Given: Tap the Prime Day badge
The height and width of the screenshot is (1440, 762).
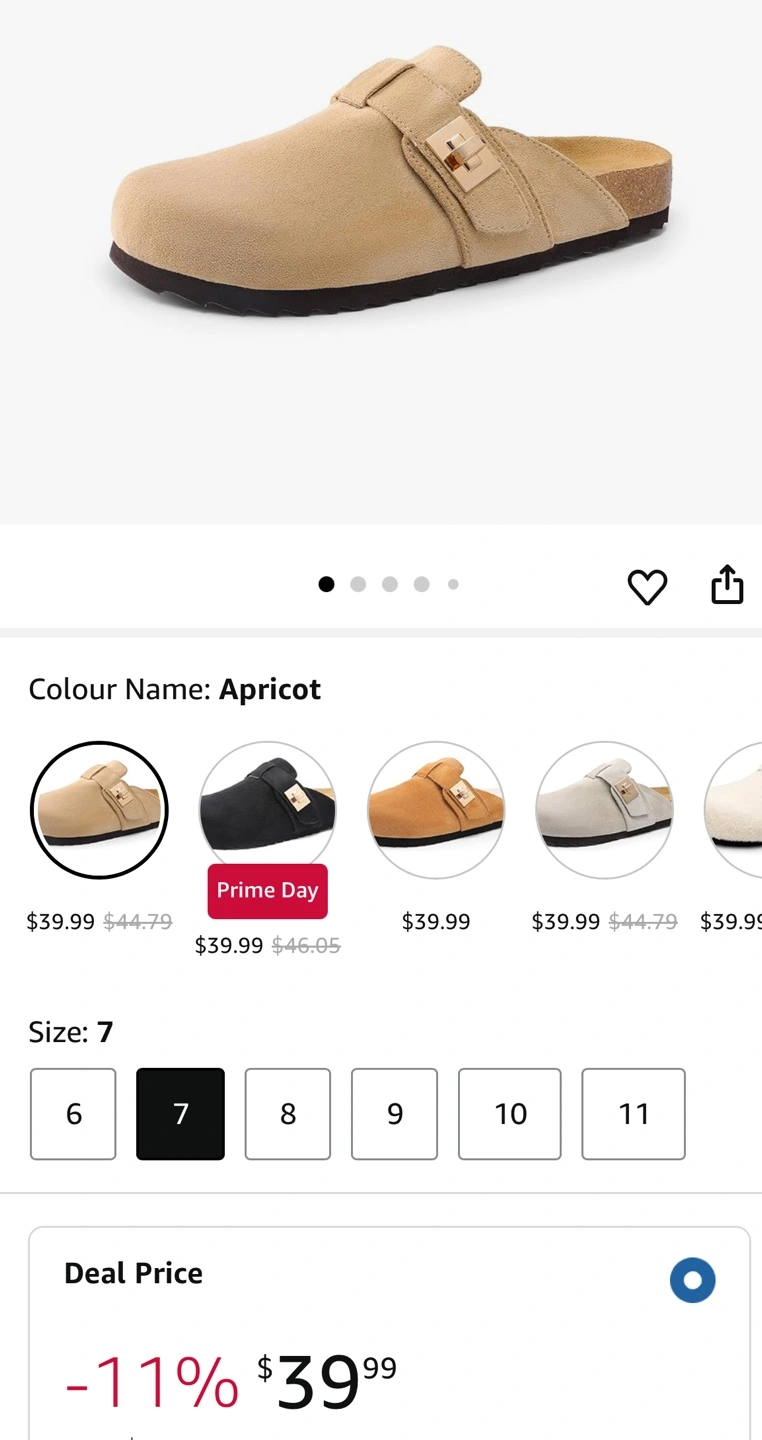Looking at the screenshot, I should point(267,891).
